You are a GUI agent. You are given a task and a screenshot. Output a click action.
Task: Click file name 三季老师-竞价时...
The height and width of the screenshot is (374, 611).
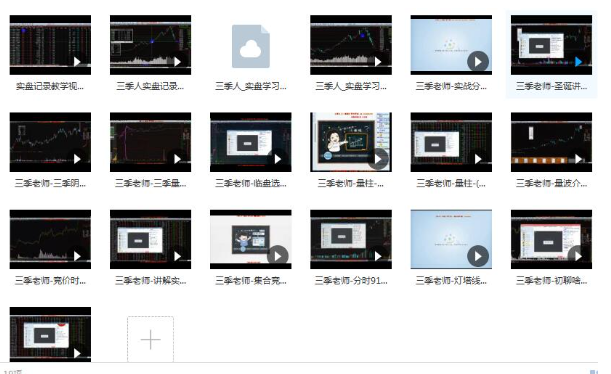50,280
